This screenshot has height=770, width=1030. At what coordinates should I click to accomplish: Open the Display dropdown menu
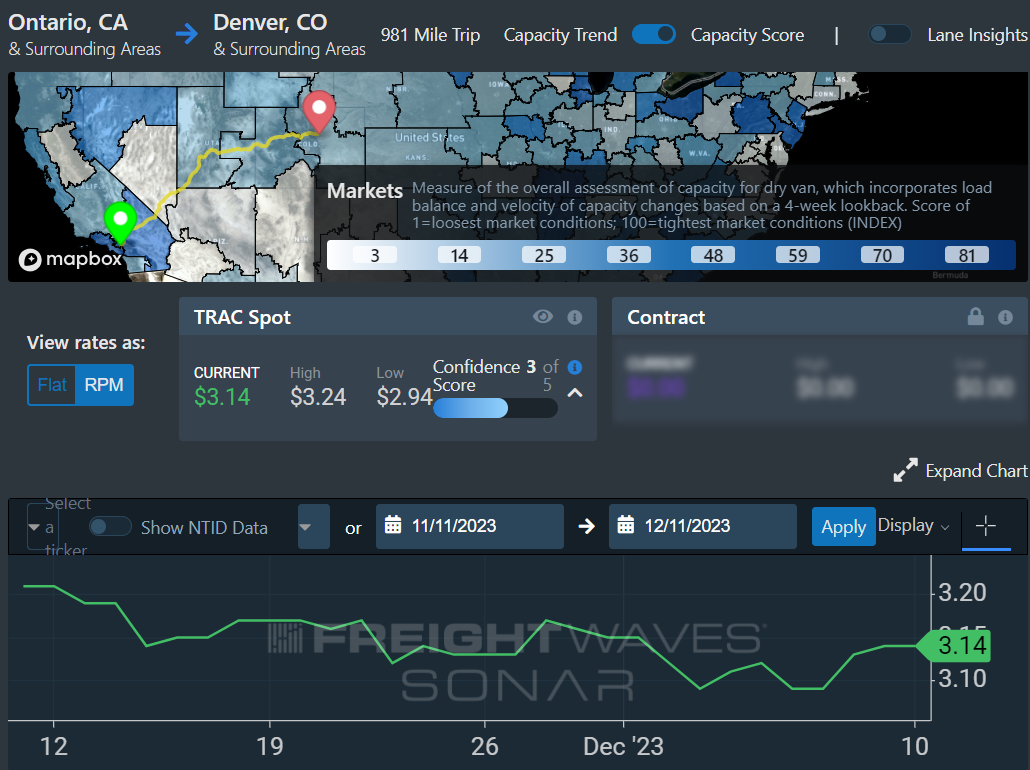pyautogui.click(x=914, y=526)
